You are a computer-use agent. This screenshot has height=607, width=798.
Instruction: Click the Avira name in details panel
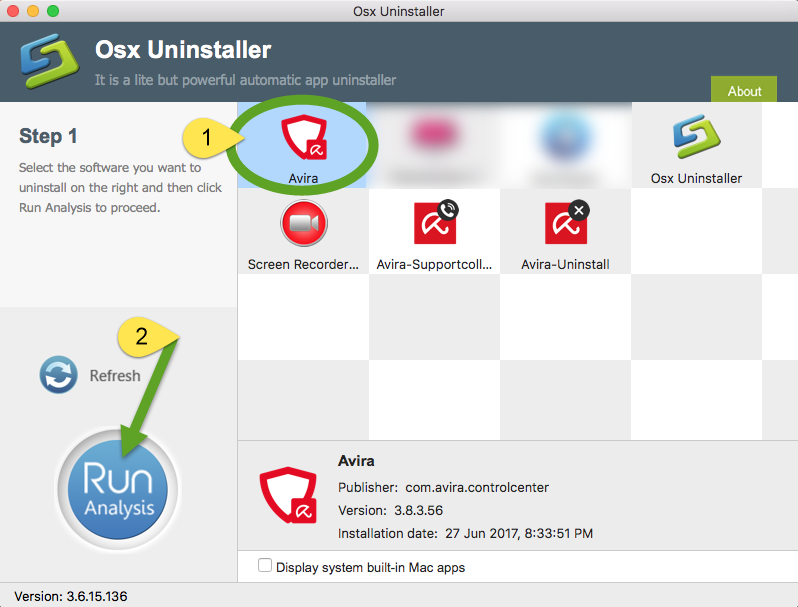point(356,461)
